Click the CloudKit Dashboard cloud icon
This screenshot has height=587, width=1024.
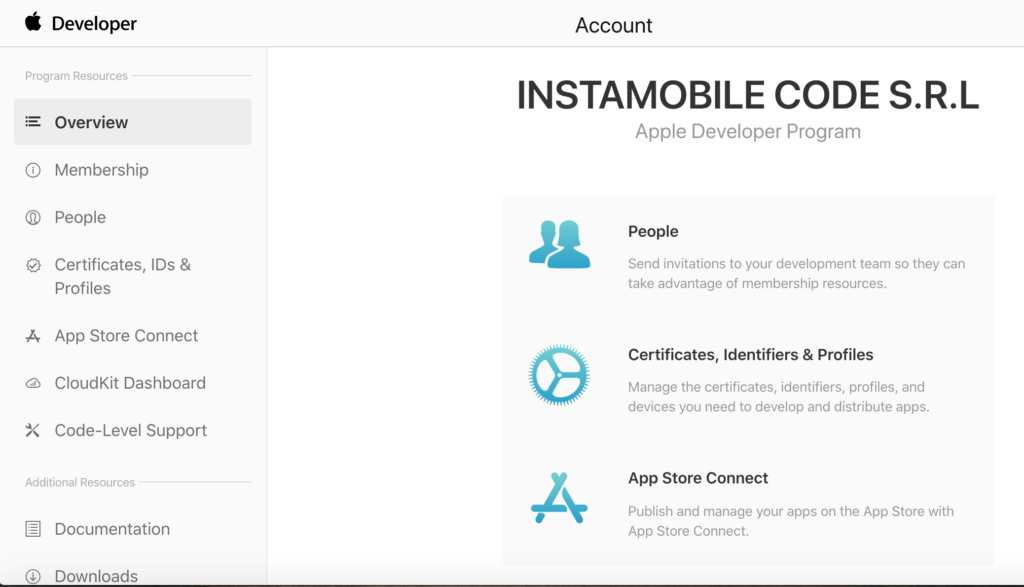click(33, 384)
